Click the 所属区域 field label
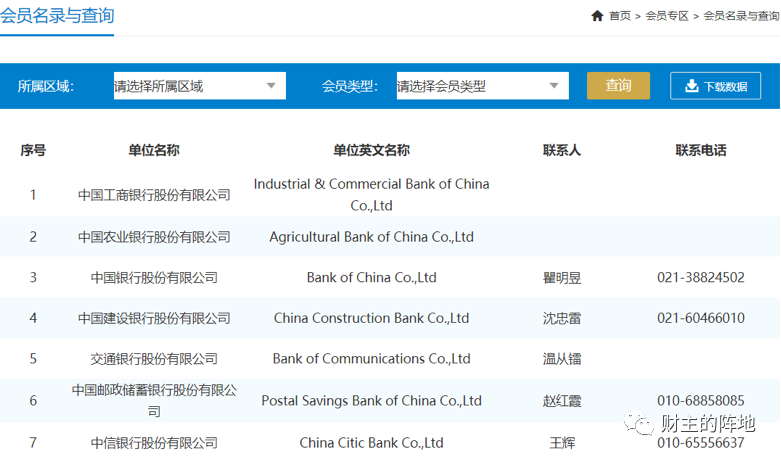The height and width of the screenshot is (458, 781). point(45,87)
